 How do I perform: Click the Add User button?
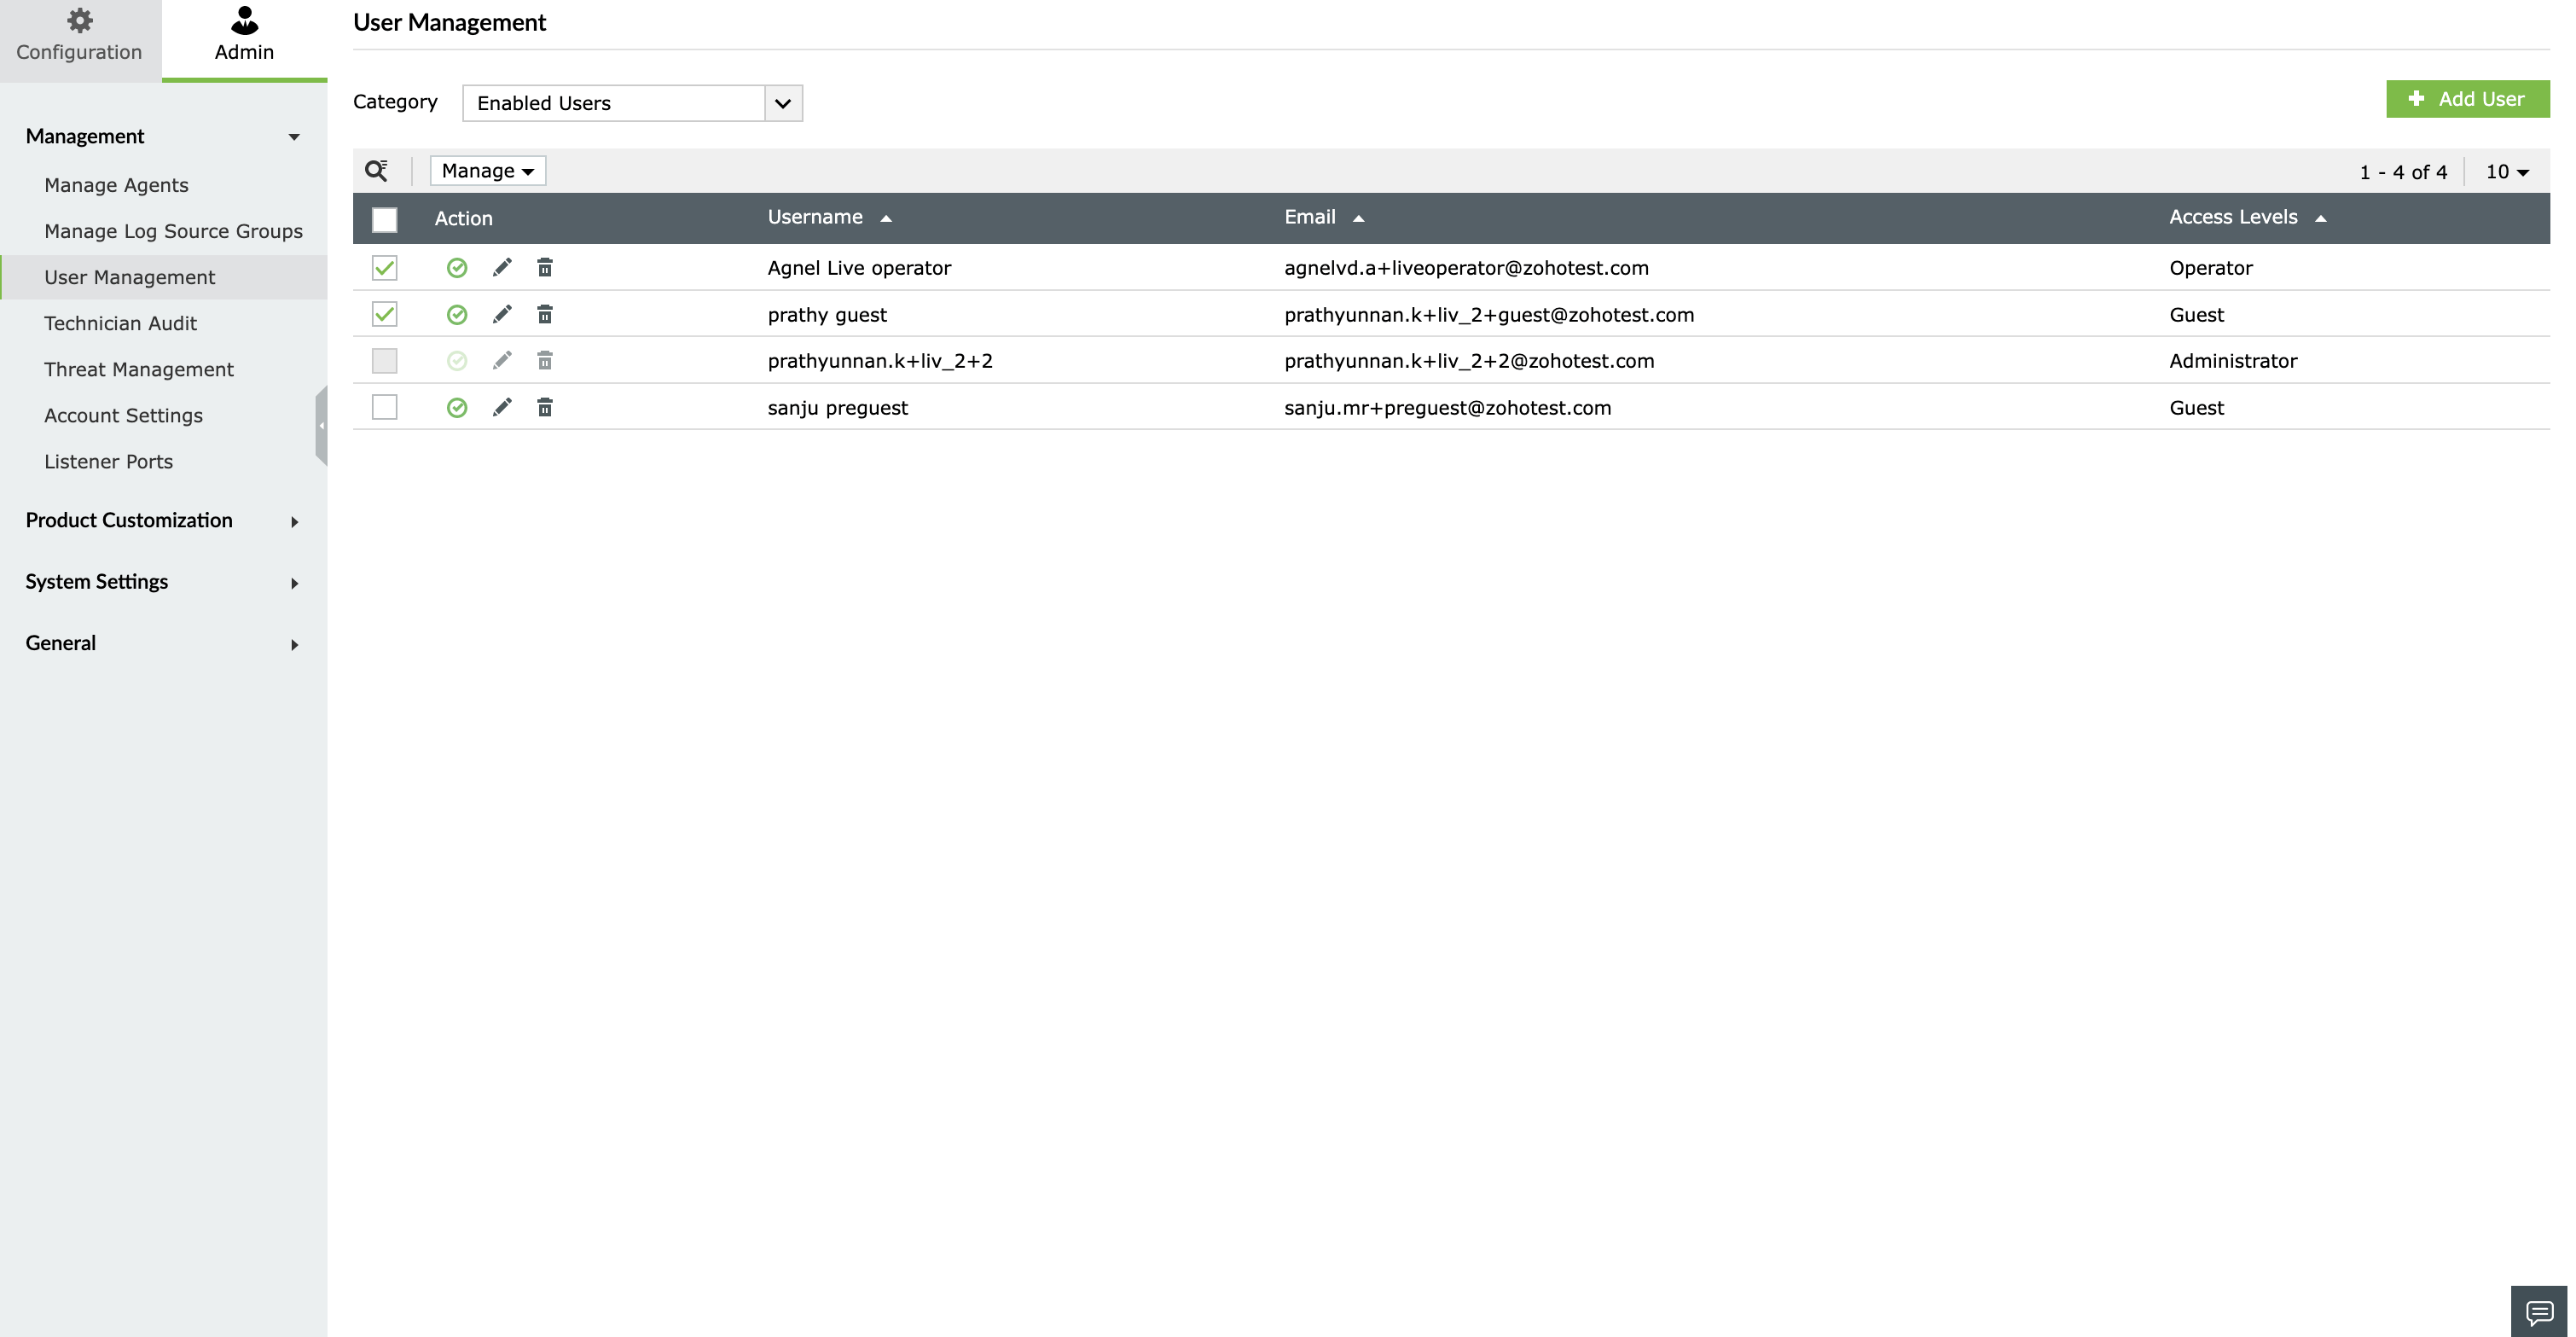point(2467,99)
